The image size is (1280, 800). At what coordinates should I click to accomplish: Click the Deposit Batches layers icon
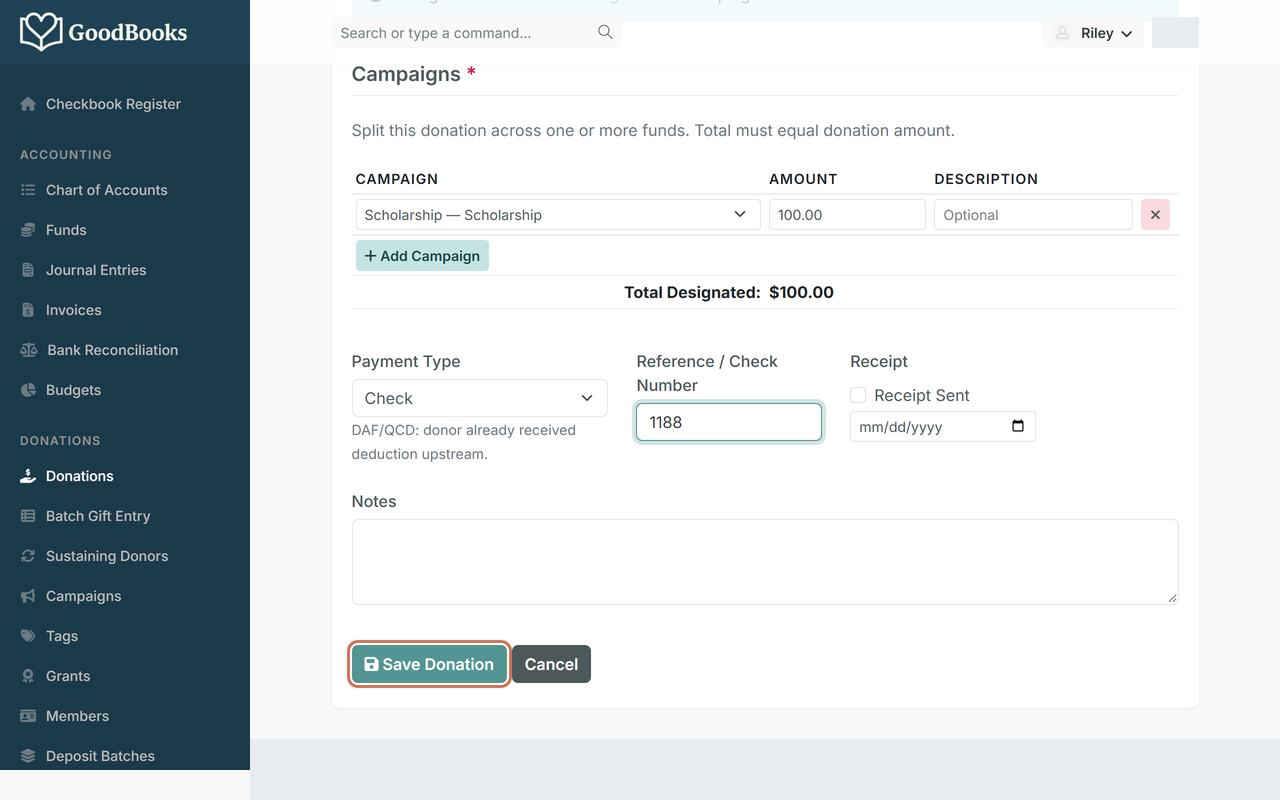[28, 756]
